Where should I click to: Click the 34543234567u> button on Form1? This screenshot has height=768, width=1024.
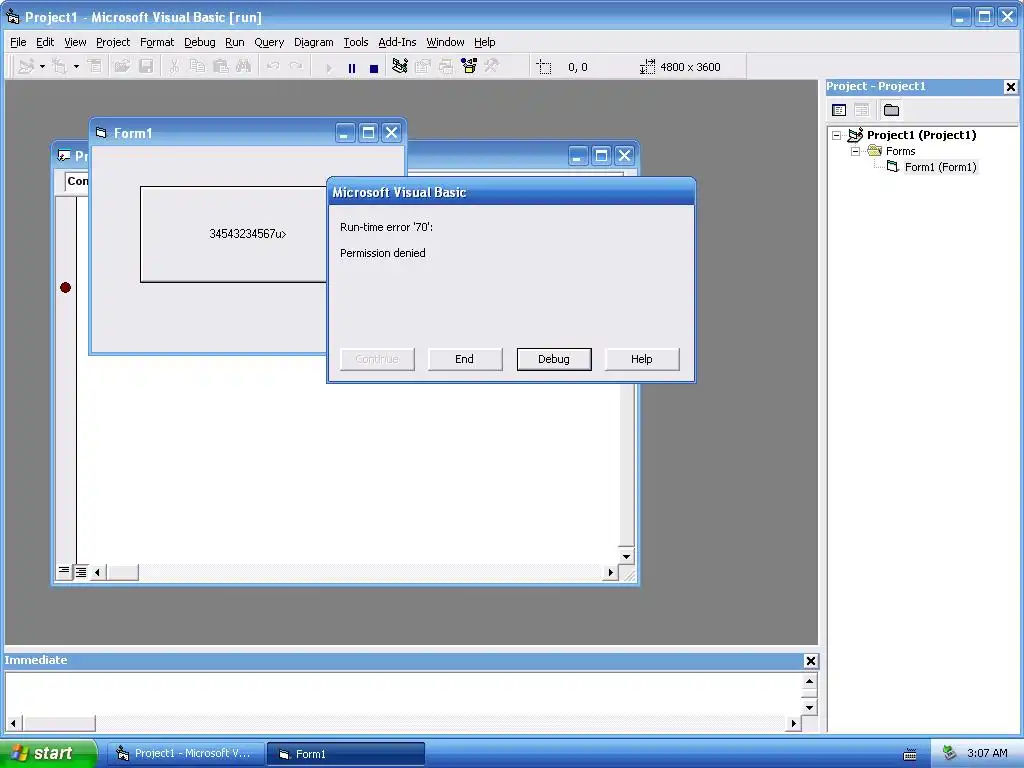(x=233, y=234)
